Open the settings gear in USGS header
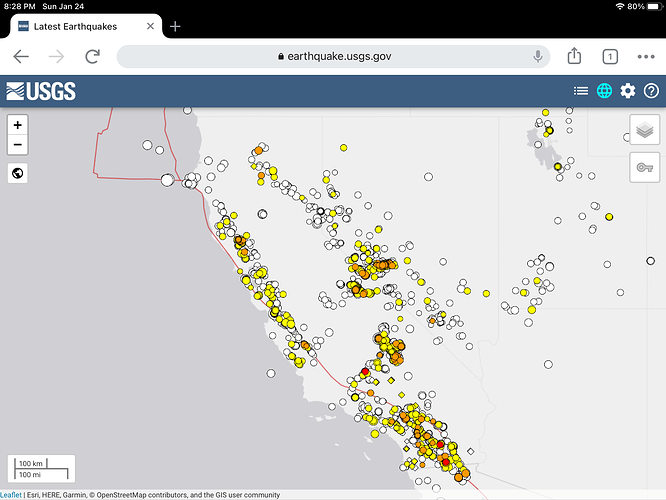Image resolution: width=666 pixels, height=500 pixels. pyautogui.click(x=627, y=91)
